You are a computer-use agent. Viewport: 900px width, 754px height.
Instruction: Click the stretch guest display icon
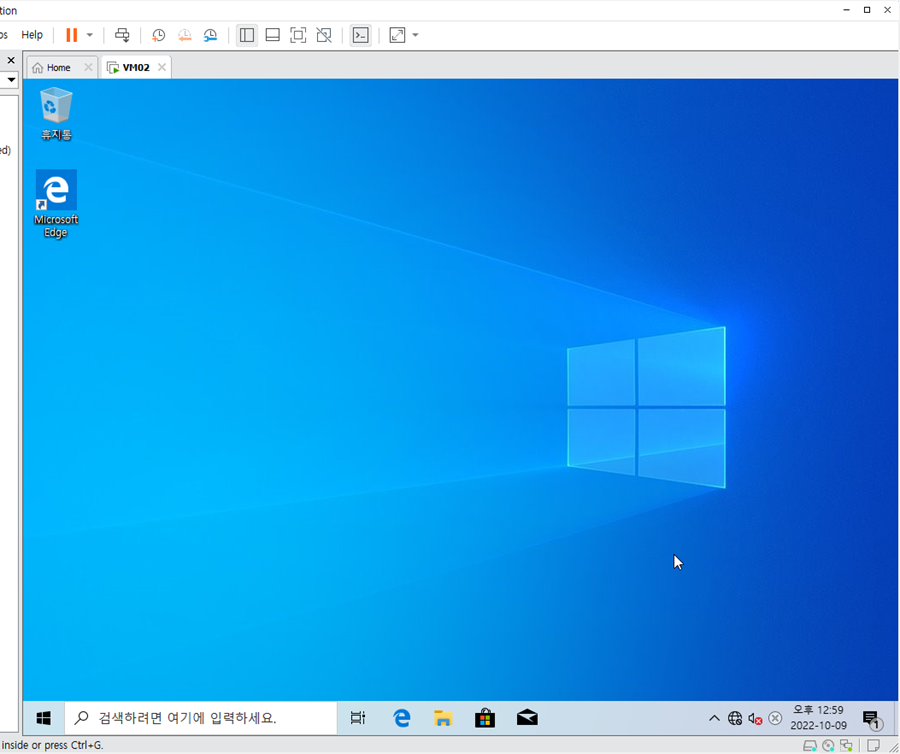pos(397,35)
